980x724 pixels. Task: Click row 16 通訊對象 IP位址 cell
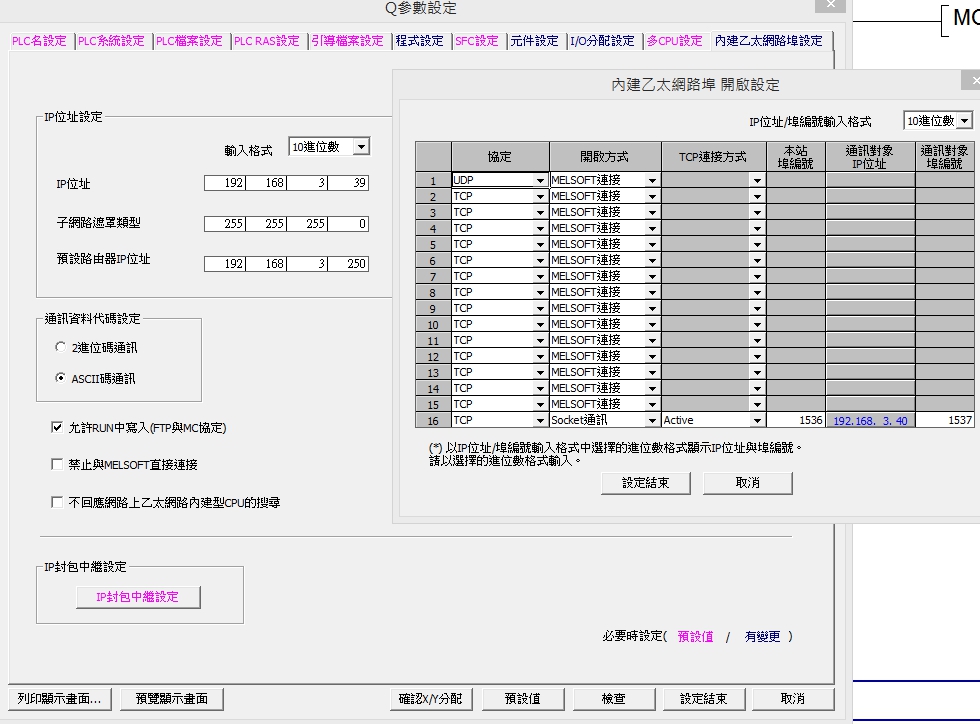(870, 421)
